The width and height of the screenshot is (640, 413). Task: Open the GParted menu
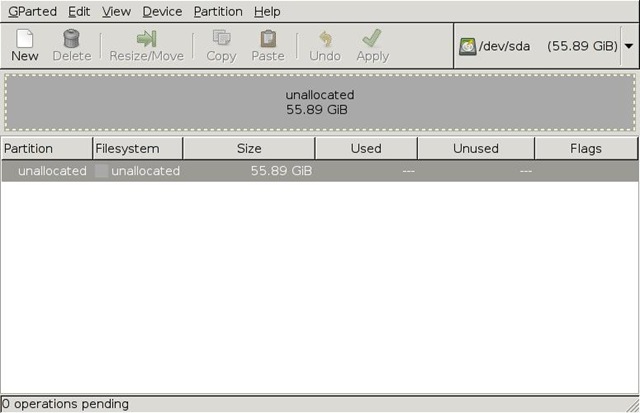(32, 11)
